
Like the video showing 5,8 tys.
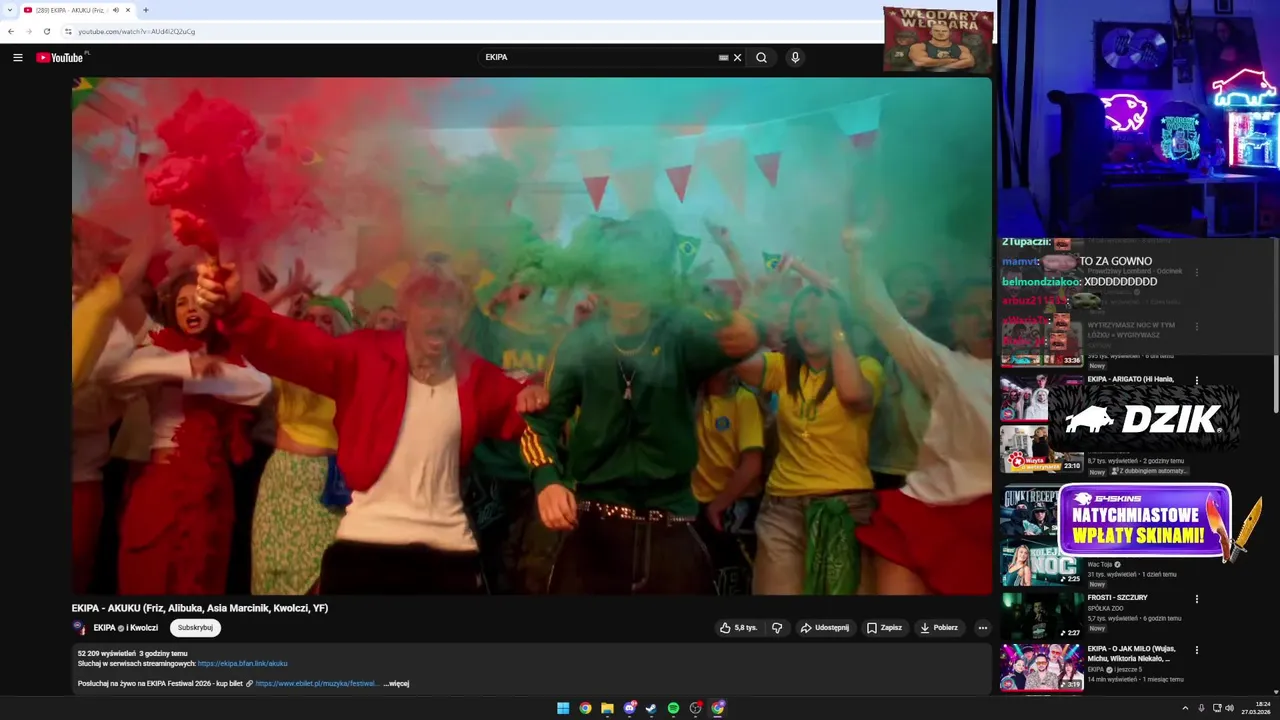pos(738,628)
